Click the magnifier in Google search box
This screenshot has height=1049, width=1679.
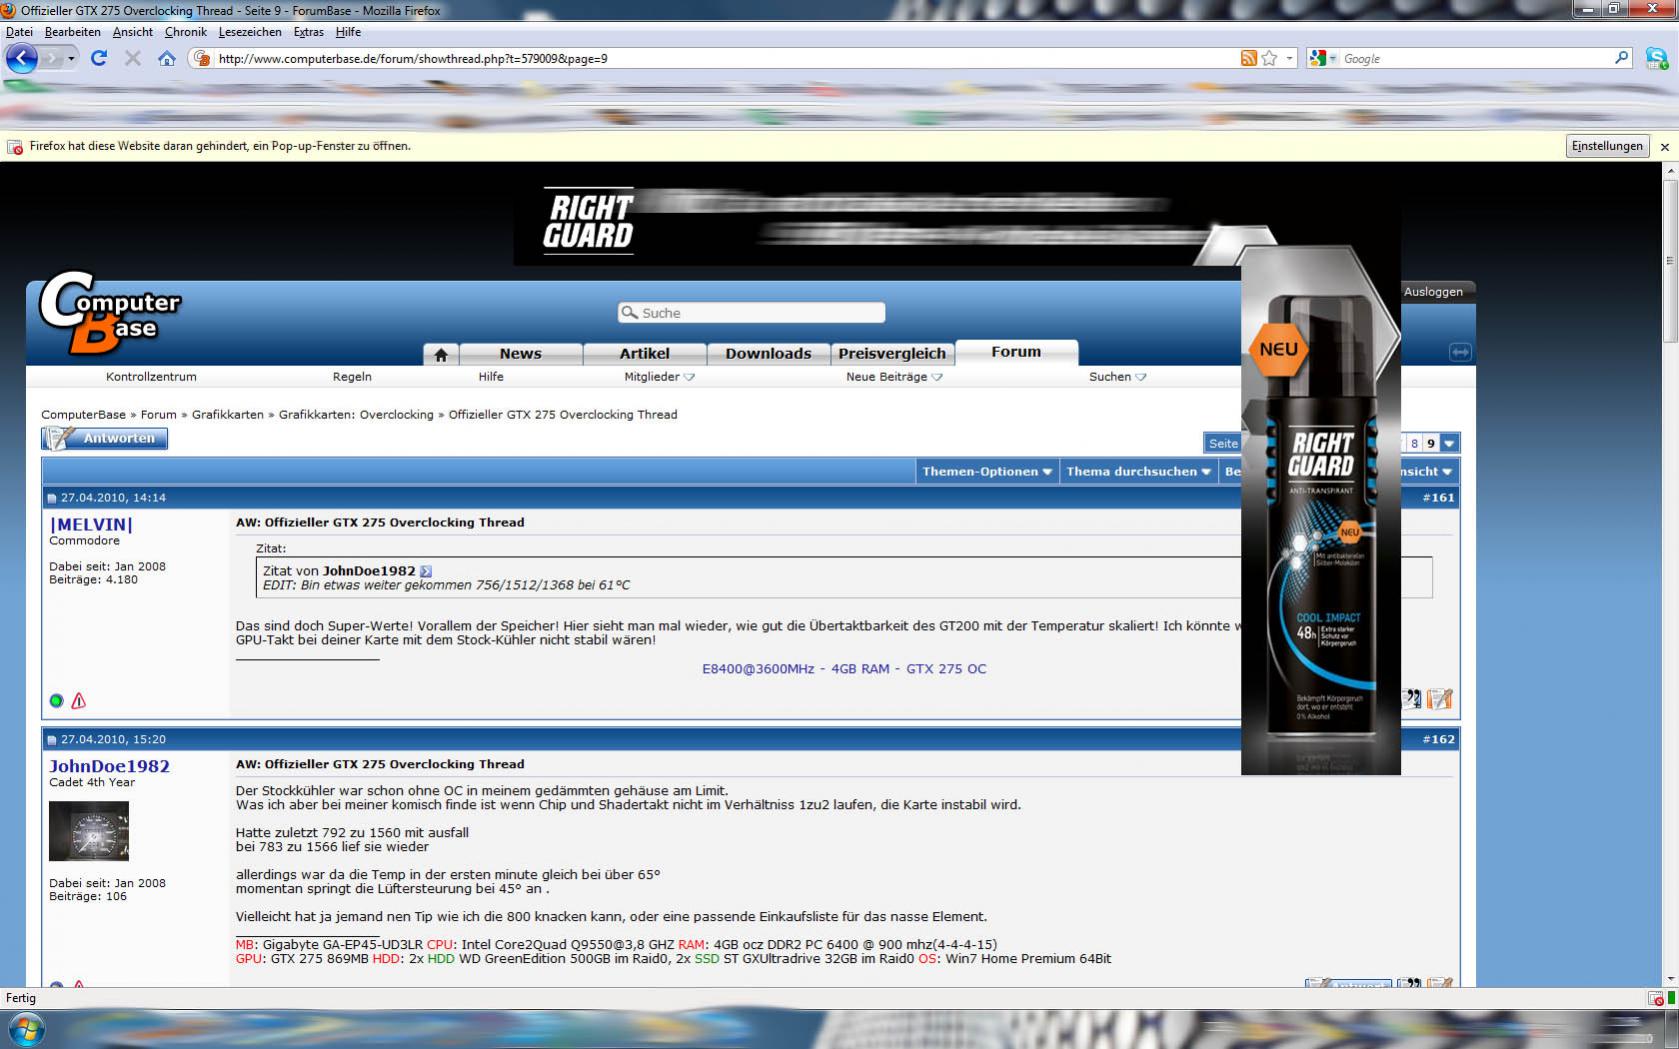coord(1621,58)
